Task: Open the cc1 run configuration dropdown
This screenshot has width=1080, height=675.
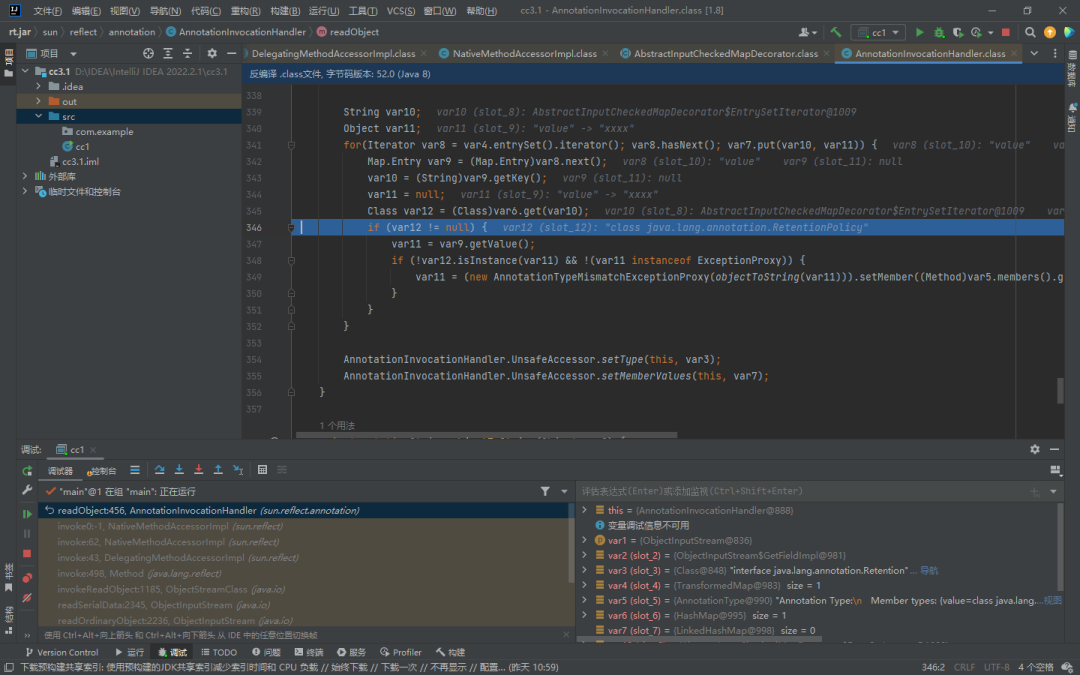Action: click(x=878, y=32)
